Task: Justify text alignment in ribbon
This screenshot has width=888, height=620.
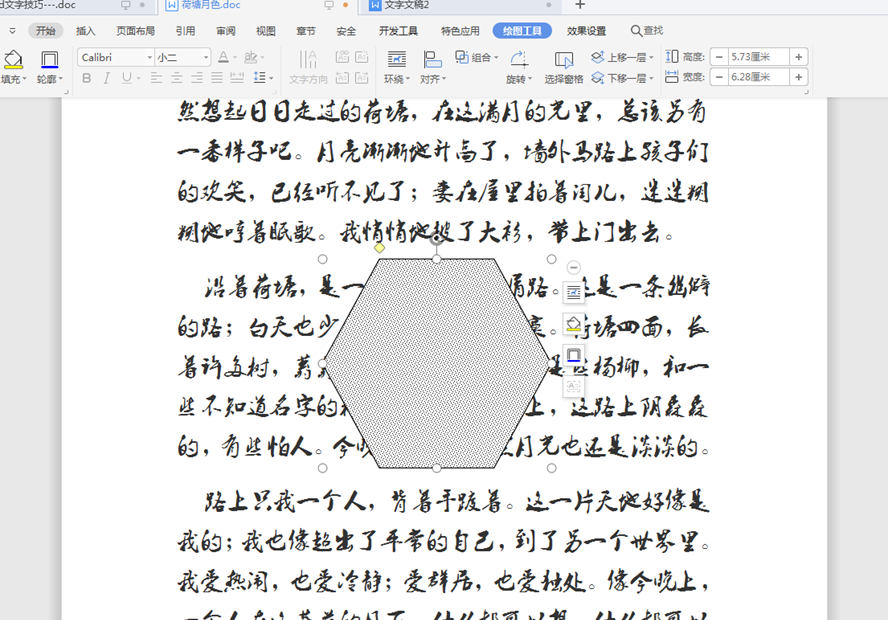Action: tap(217, 78)
